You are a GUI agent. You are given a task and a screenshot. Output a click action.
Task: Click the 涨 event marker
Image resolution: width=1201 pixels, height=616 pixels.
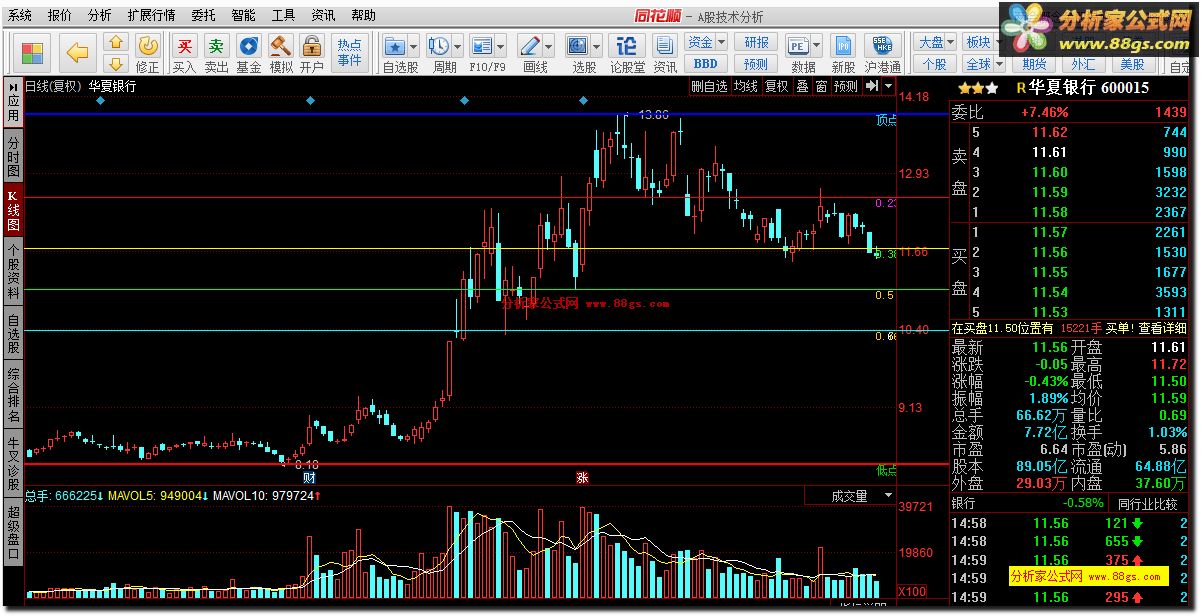(x=582, y=477)
